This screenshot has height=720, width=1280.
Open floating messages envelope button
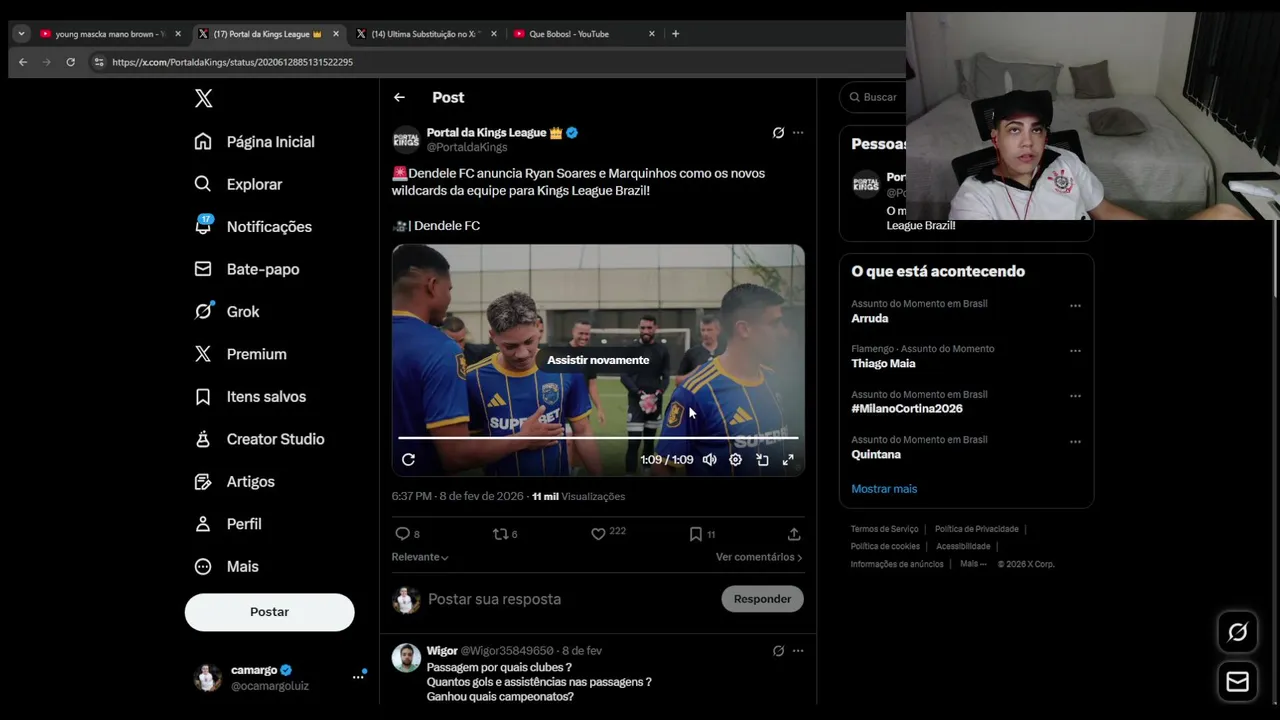[x=1237, y=682]
